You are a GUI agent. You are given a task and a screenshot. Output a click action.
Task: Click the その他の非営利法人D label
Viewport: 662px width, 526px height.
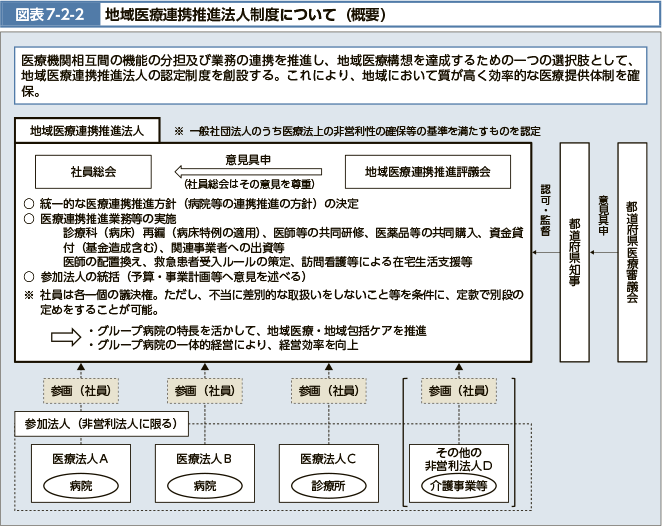(x=458, y=458)
